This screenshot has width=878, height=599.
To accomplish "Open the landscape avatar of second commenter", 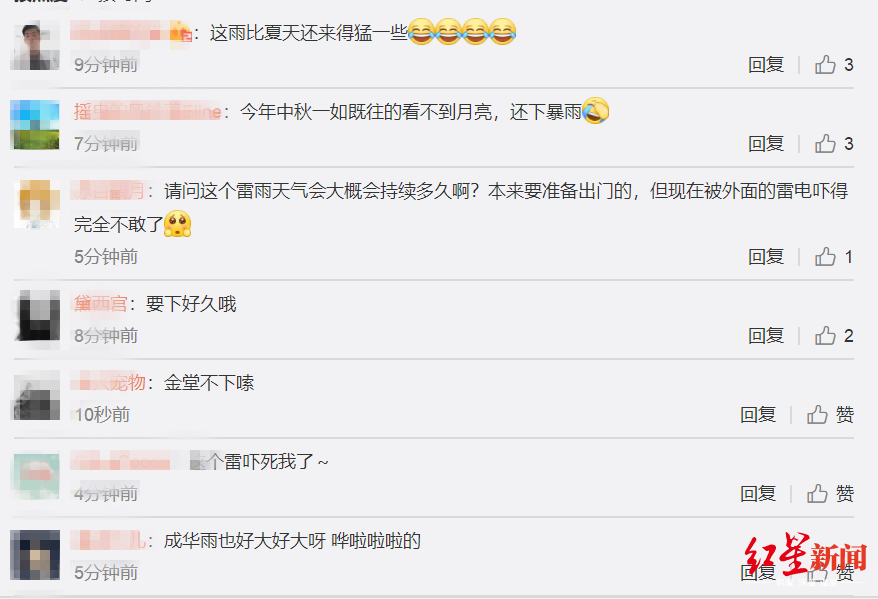I will click(35, 125).
